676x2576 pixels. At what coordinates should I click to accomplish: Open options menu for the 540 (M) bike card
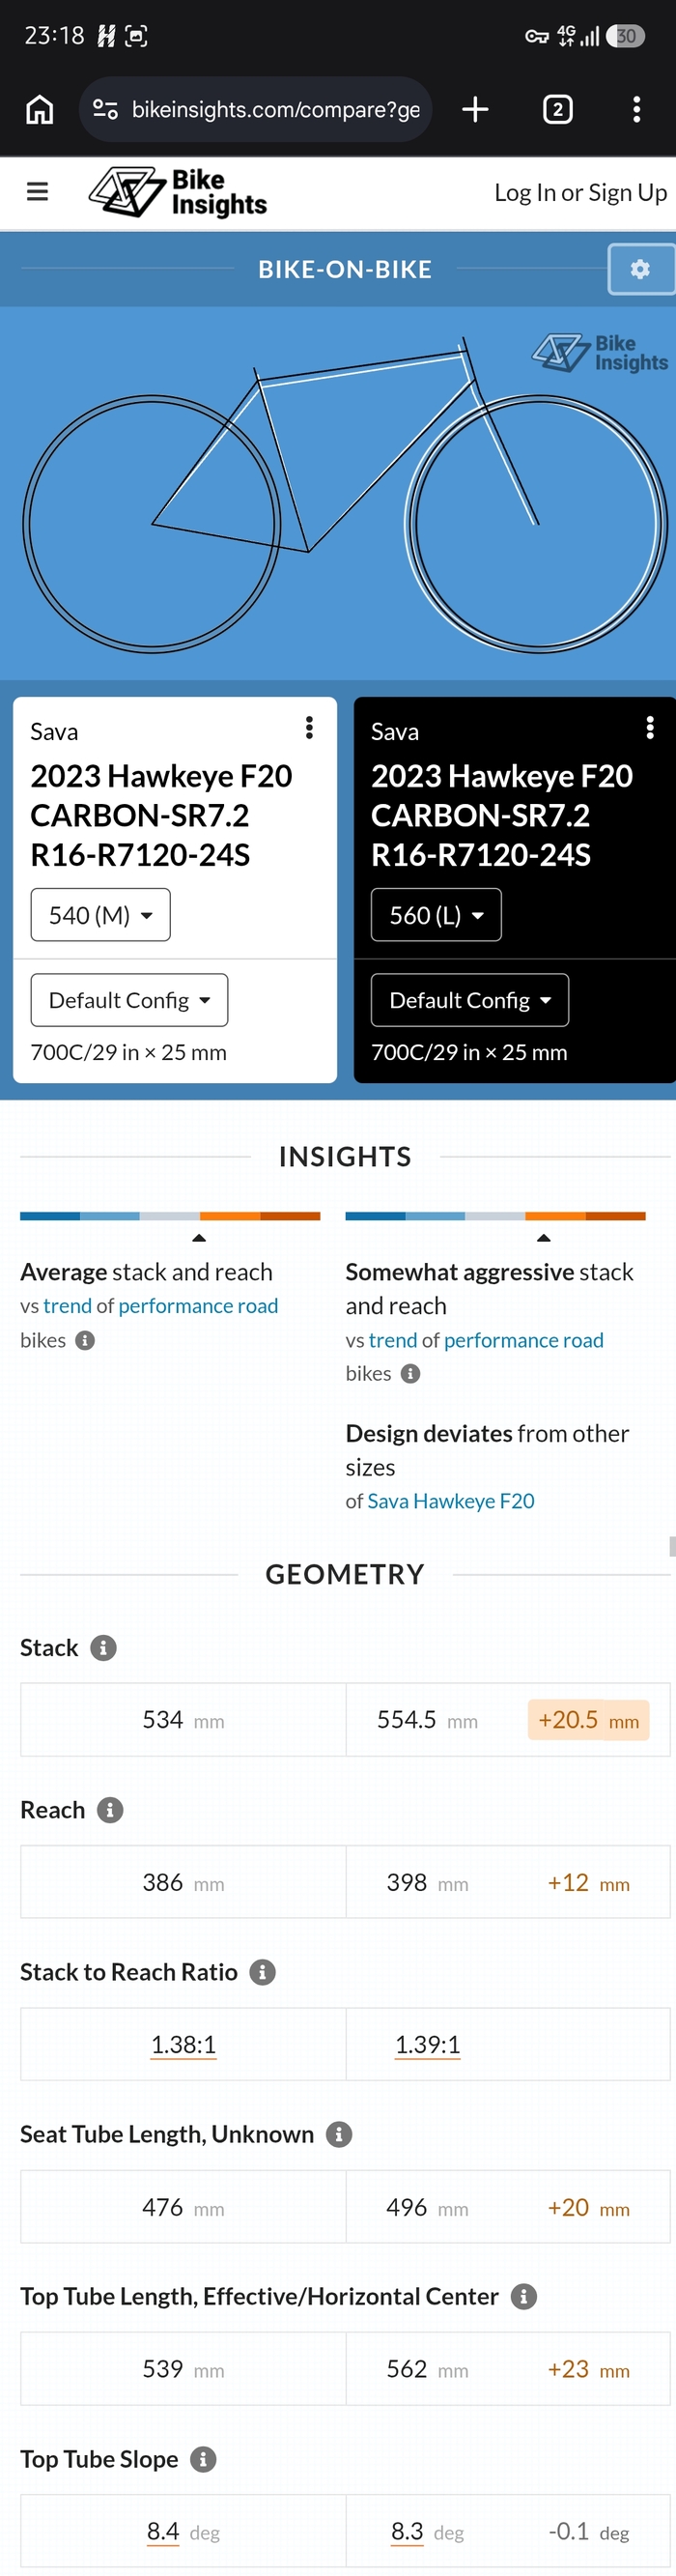309,727
